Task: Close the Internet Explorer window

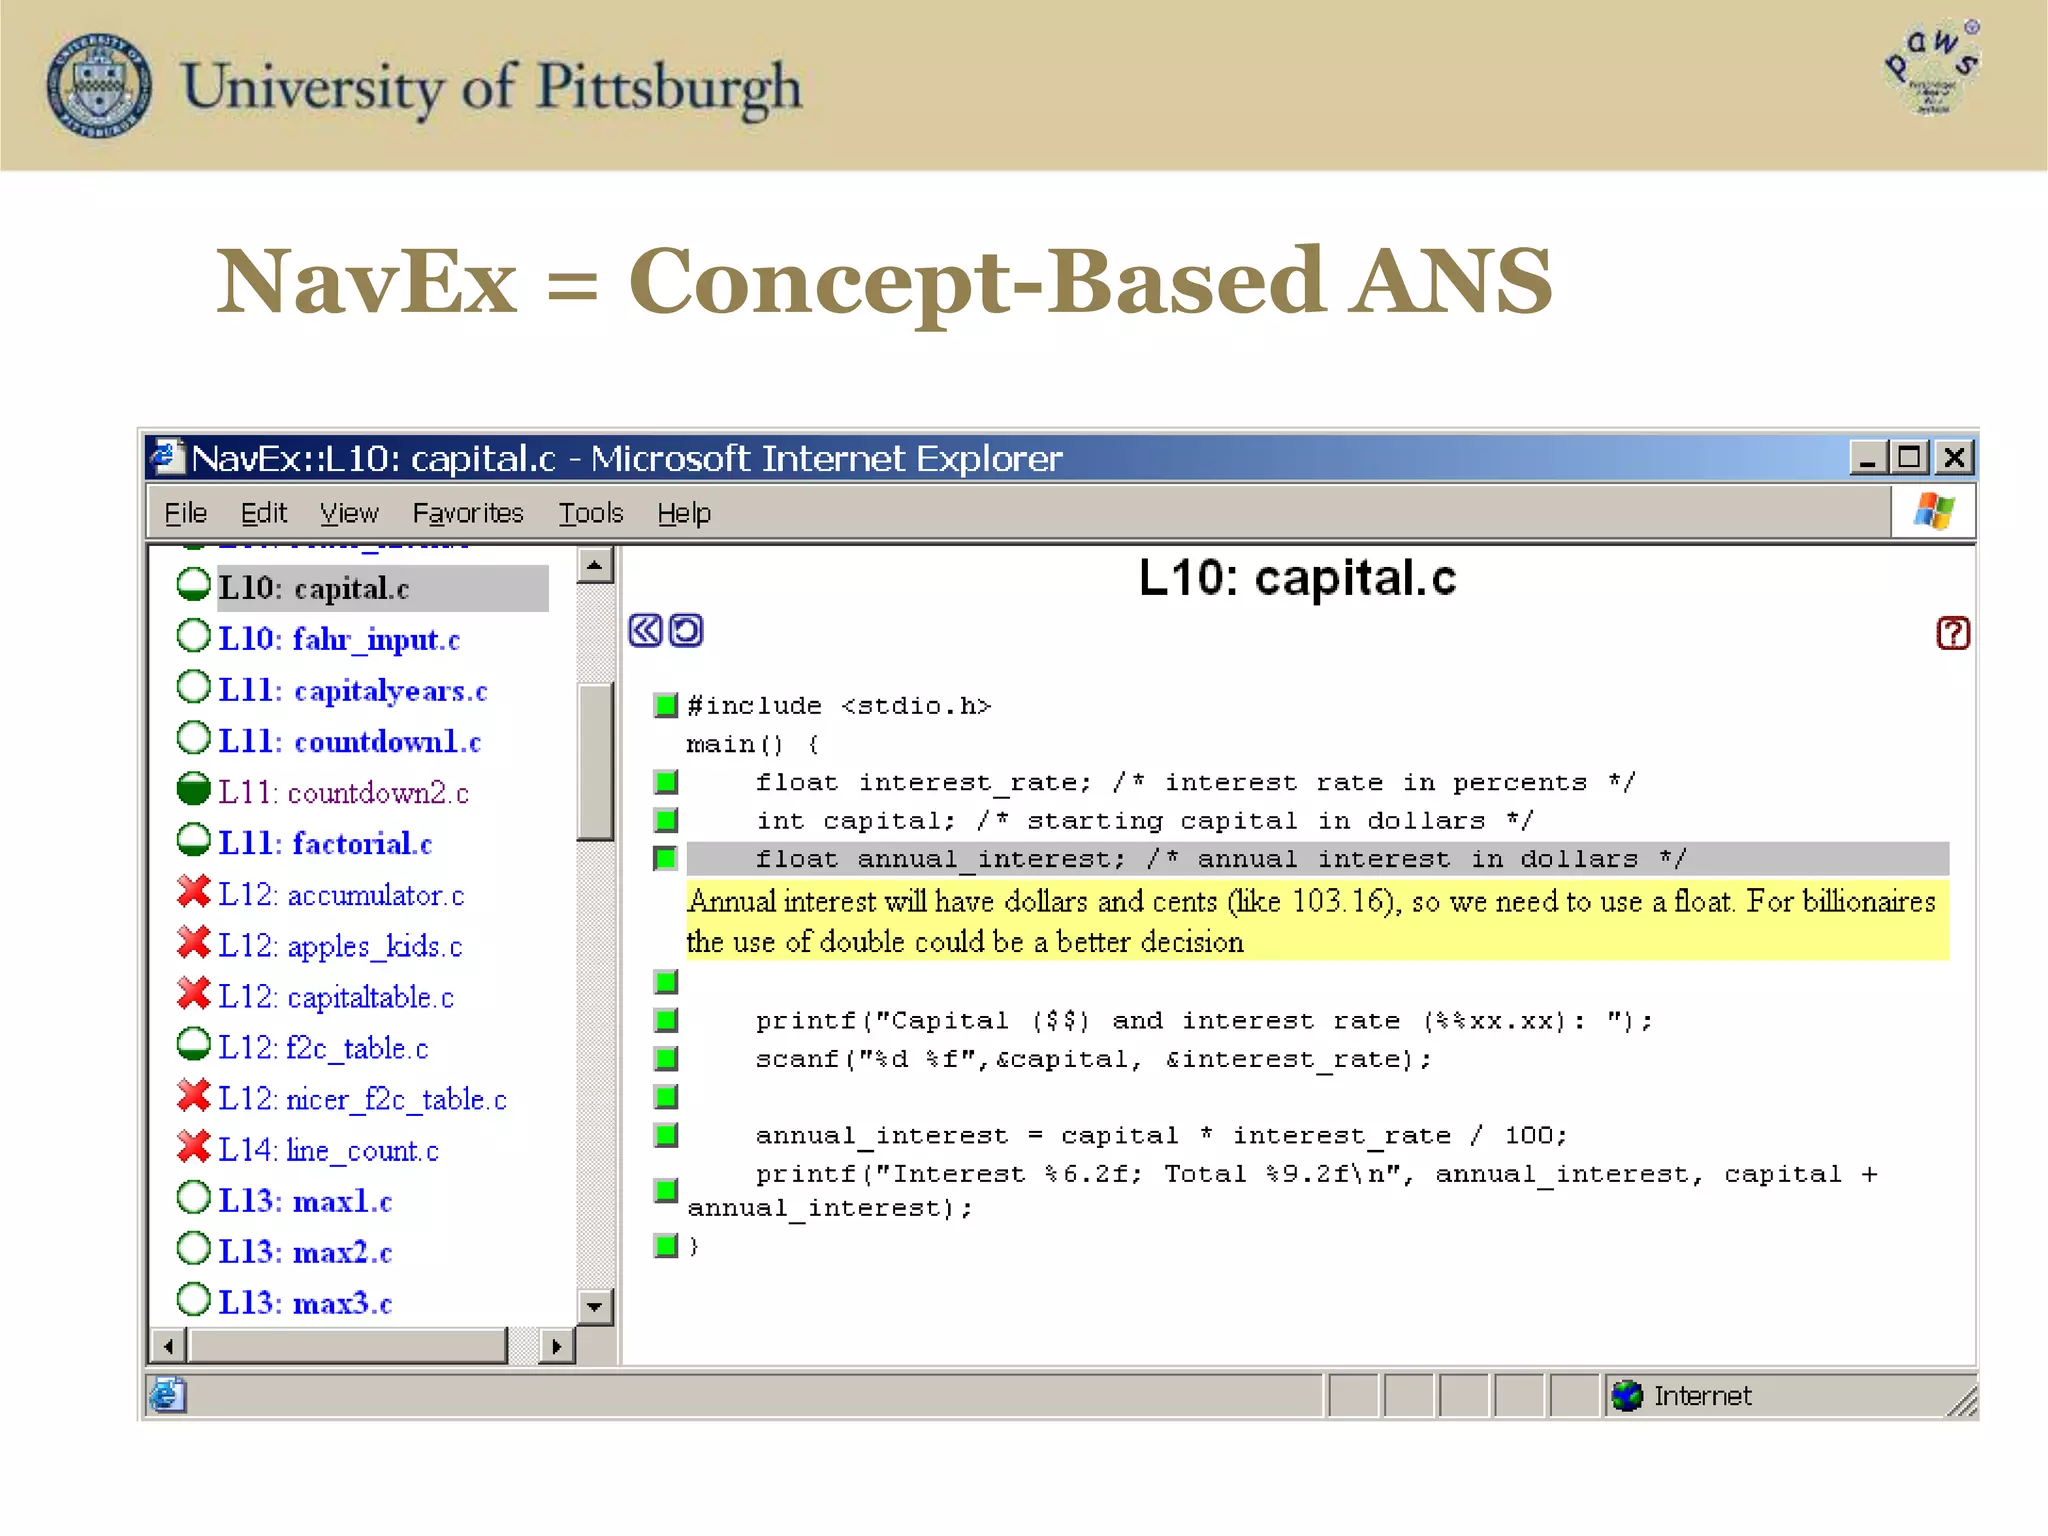Action: [x=1954, y=458]
